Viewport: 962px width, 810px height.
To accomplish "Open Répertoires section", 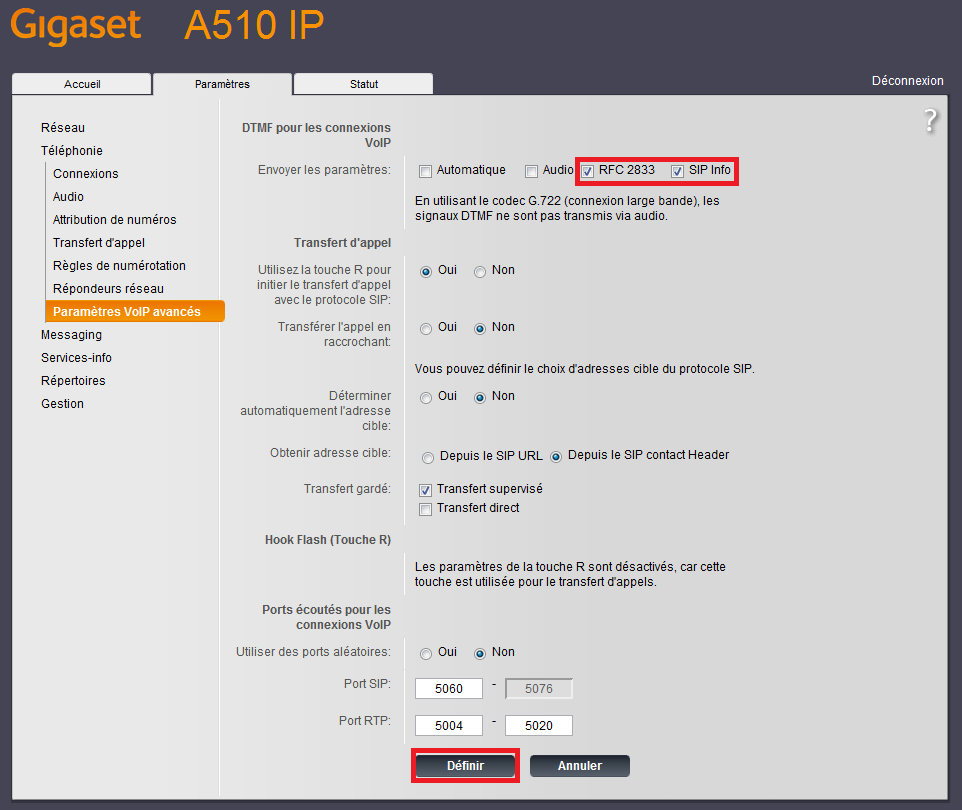I will [x=73, y=380].
